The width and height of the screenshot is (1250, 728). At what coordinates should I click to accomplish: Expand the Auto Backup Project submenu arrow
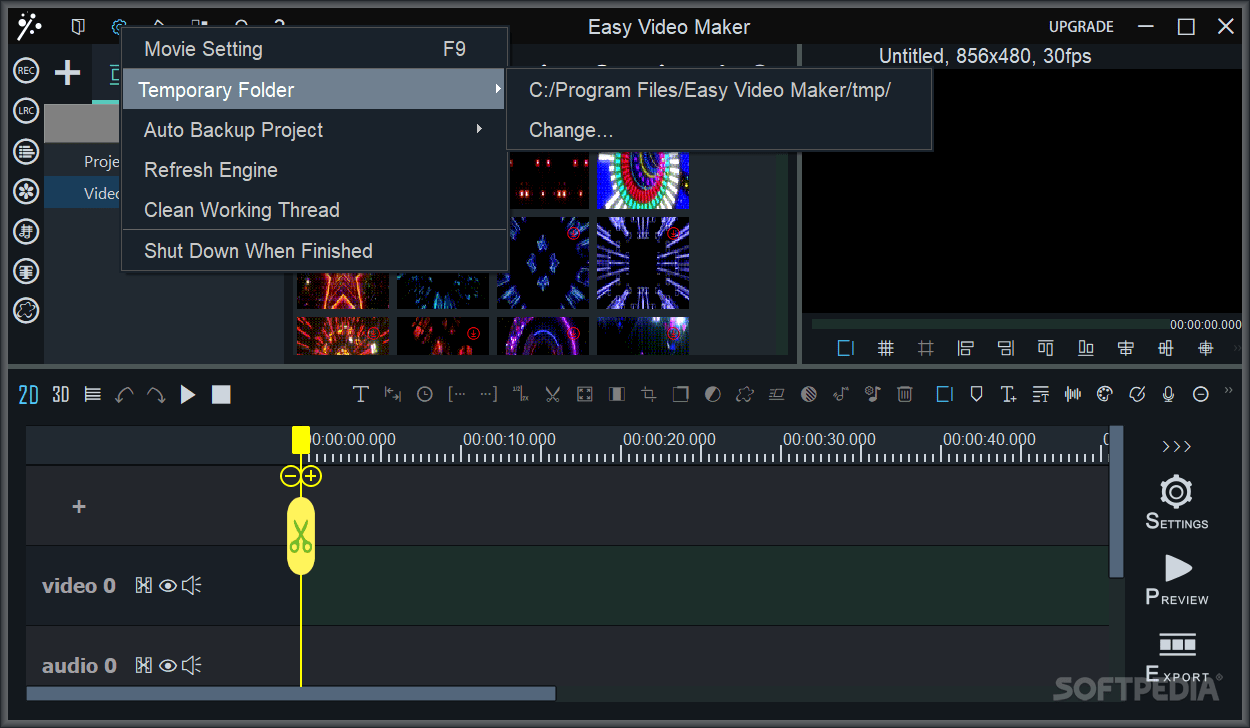click(480, 129)
